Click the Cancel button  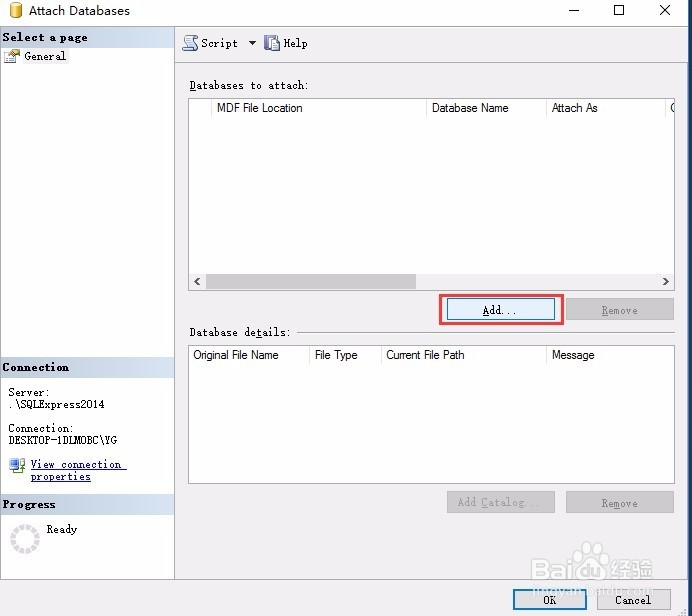point(634,599)
